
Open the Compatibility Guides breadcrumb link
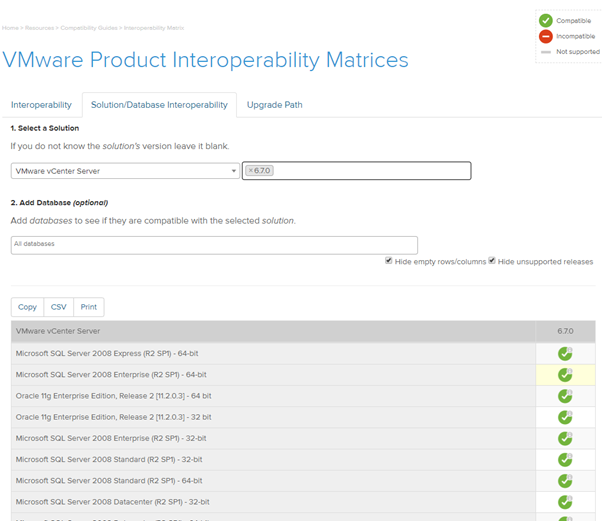point(89,28)
